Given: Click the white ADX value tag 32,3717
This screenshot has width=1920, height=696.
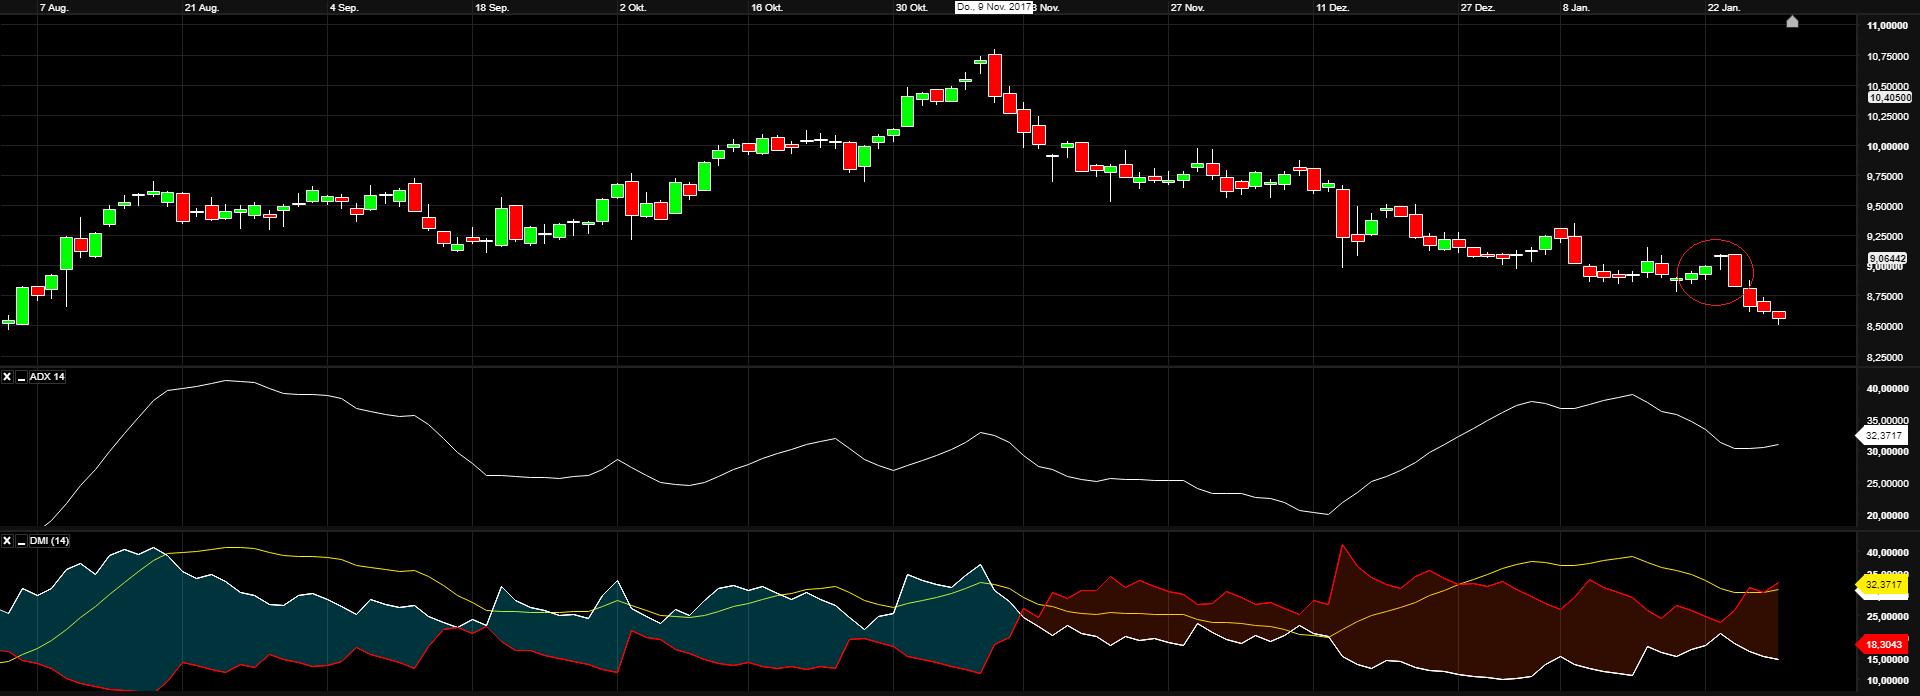Looking at the screenshot, I should click(1883, 436).
